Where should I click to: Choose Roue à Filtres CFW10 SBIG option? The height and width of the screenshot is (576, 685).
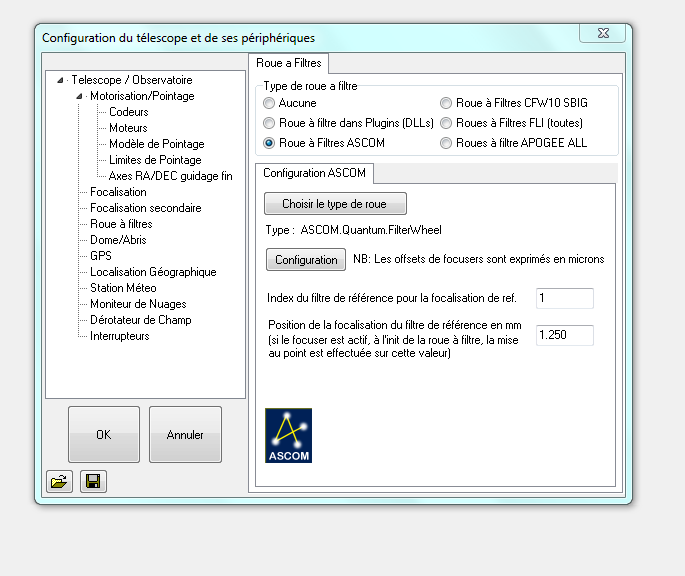(446, 103)
